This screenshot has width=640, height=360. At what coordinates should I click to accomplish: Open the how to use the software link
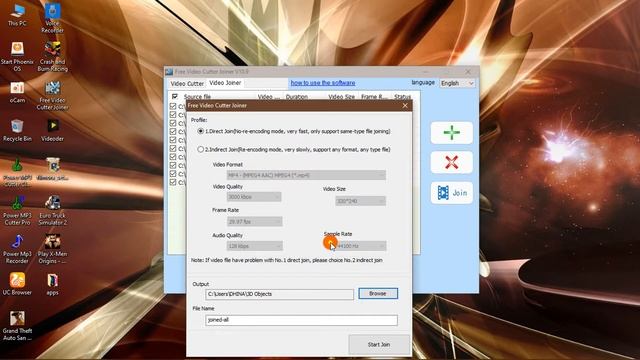coord(323,83)
